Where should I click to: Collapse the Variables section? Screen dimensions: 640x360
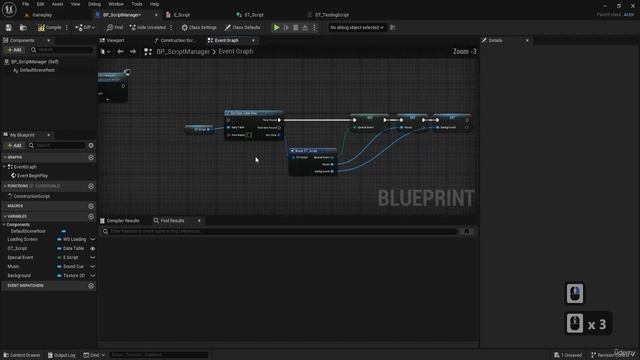coord(4,216)
